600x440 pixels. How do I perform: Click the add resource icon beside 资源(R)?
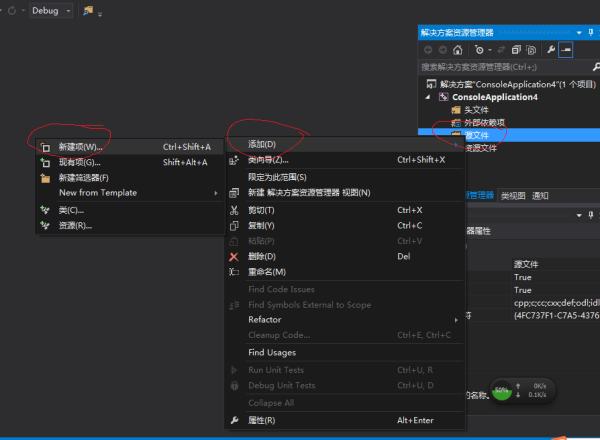click(45, 226)
